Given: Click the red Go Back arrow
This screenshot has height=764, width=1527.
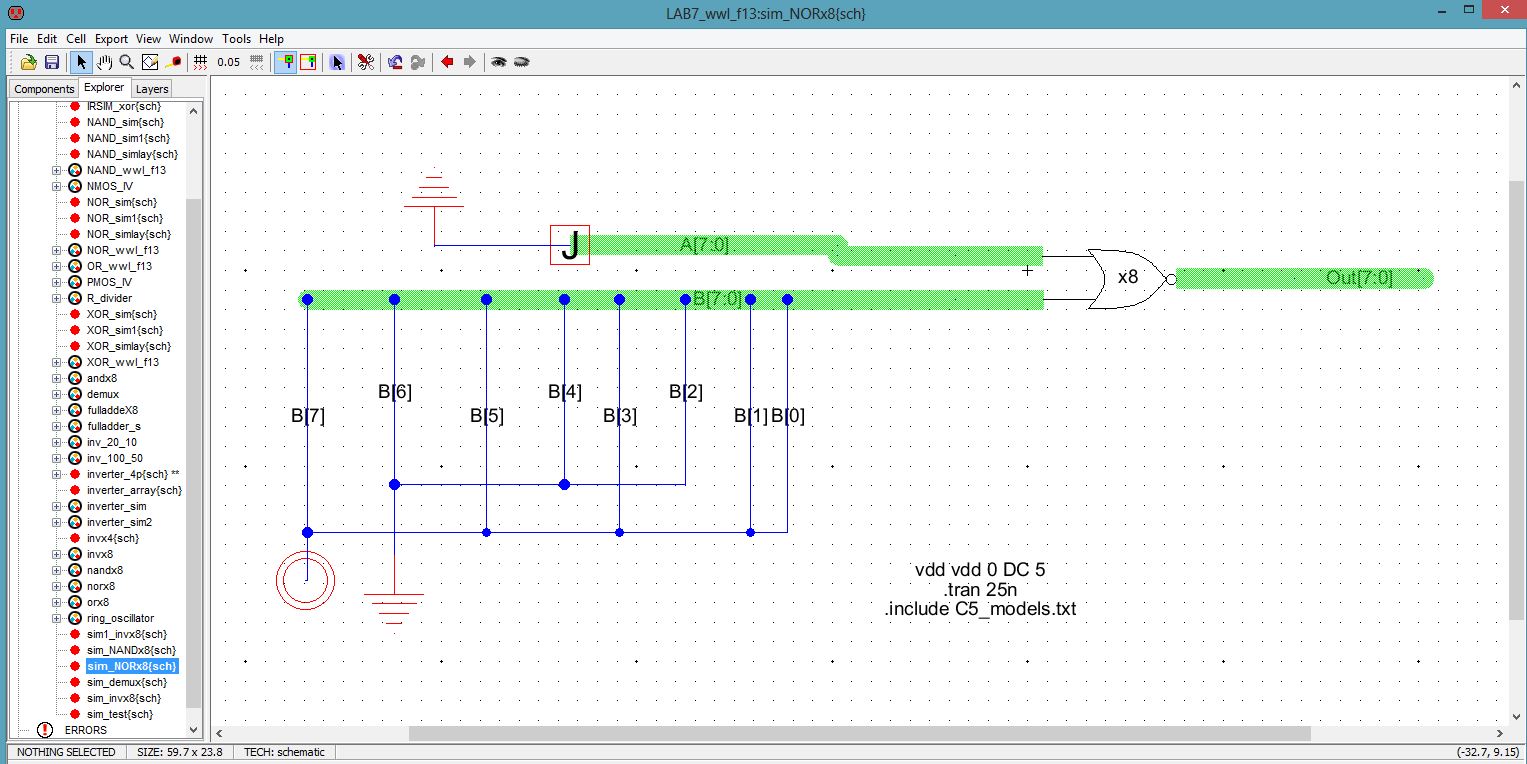Looking at the screenshot, I should click(447, 62).
